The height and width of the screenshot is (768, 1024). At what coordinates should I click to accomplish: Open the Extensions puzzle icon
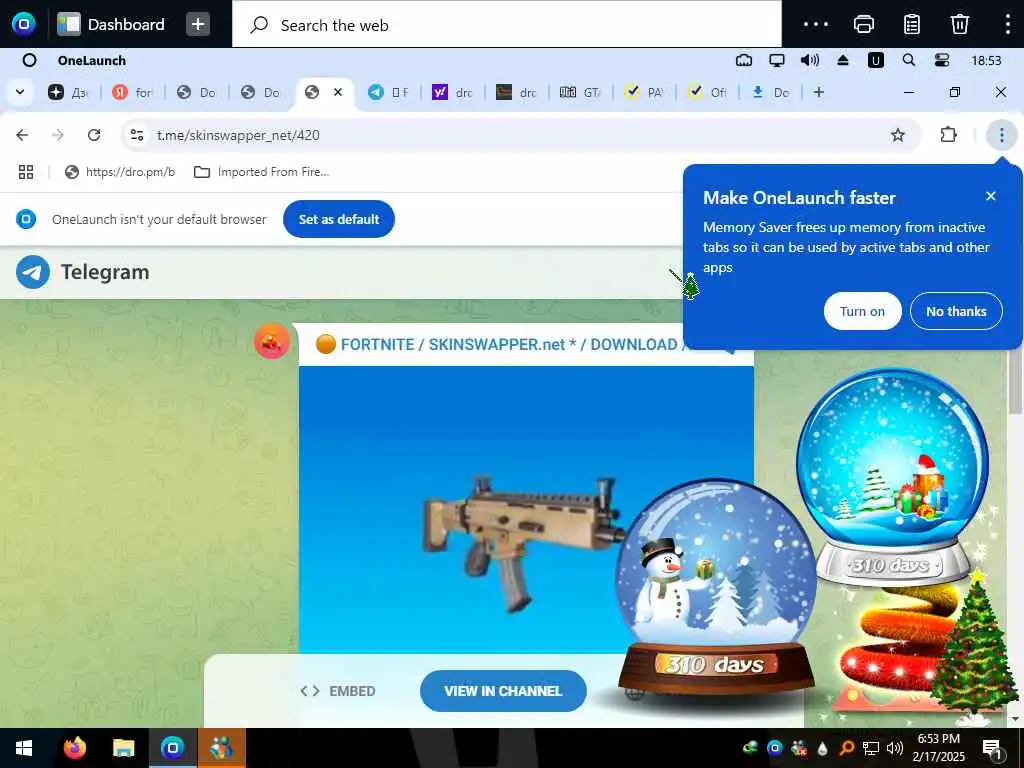click(948, 135)
